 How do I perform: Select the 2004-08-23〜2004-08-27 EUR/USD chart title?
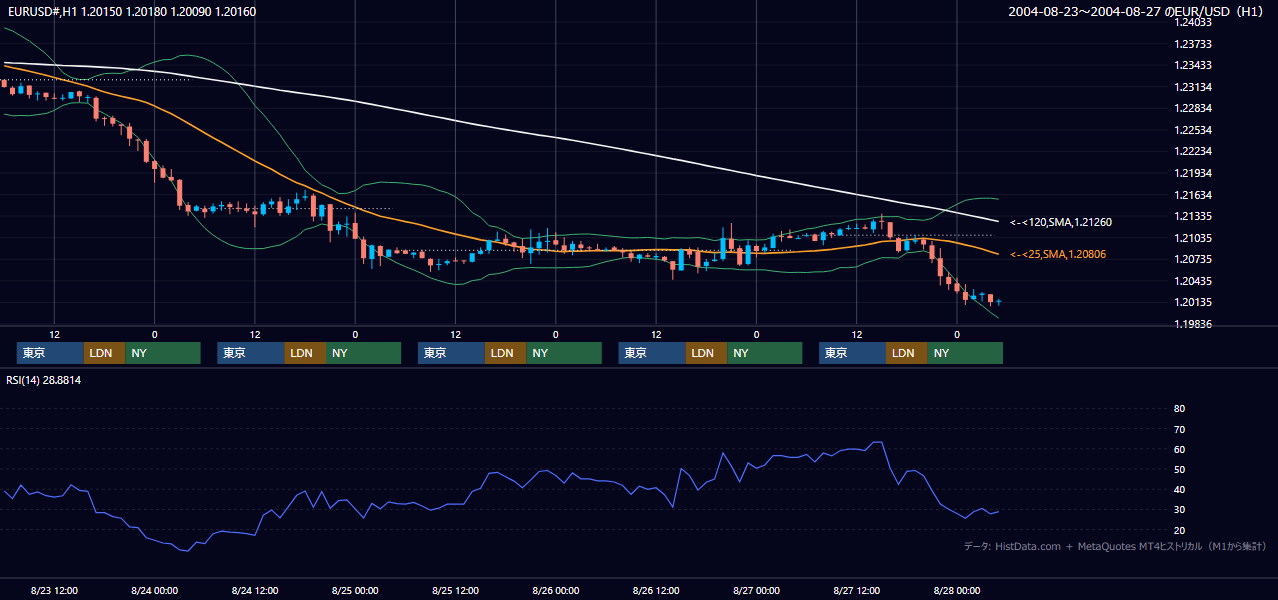point(1138,12)
